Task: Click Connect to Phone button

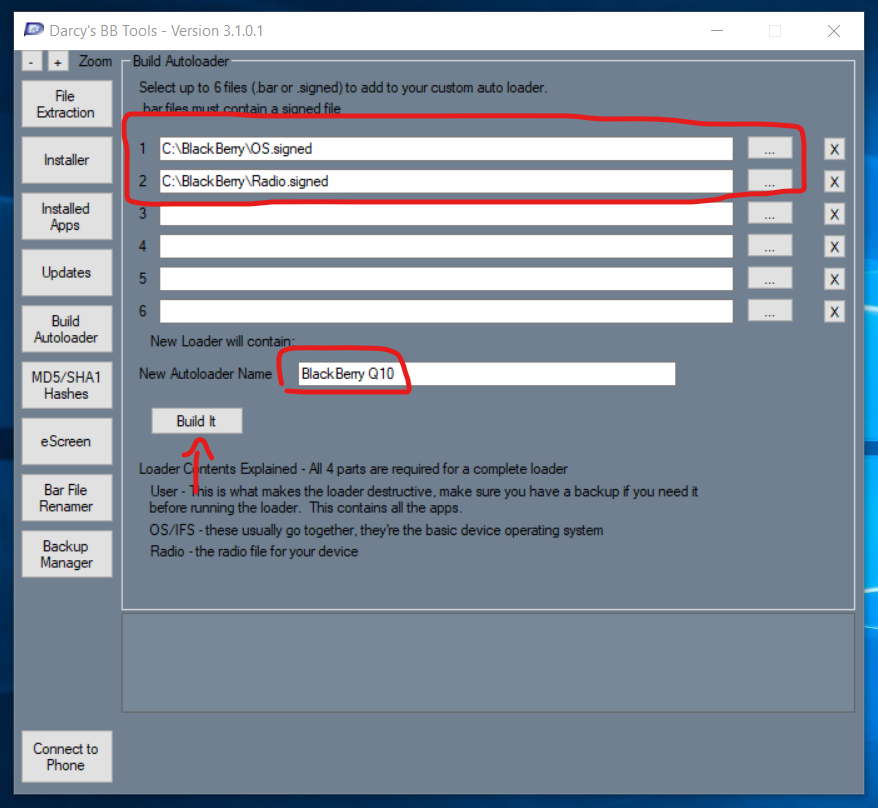Action: pos(67,756)
